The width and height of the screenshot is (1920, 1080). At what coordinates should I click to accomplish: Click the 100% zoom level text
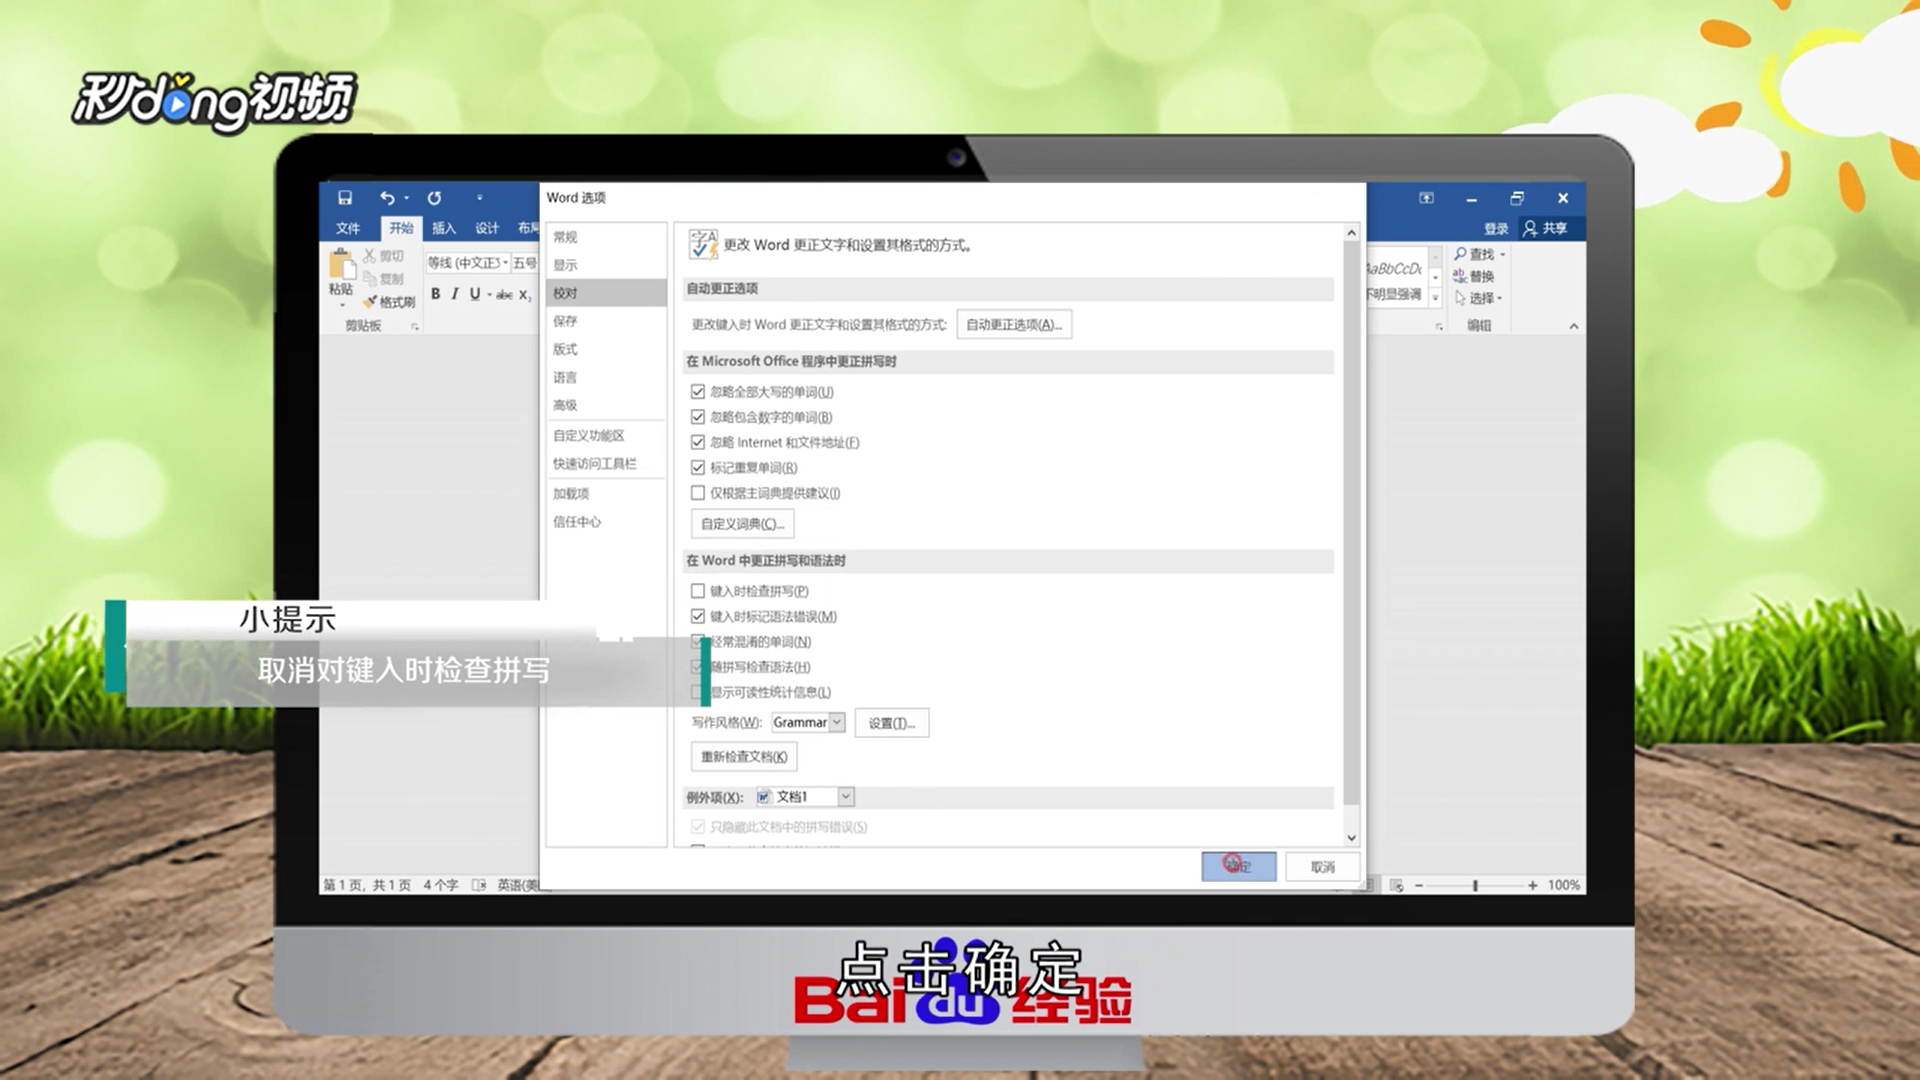click(x=1563, y=885)
